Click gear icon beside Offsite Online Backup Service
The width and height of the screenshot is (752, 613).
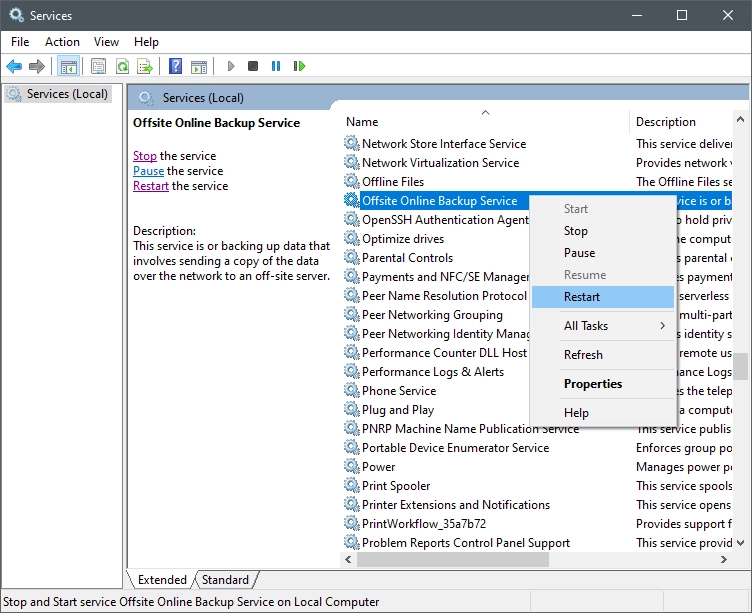[x=352, y=200]
